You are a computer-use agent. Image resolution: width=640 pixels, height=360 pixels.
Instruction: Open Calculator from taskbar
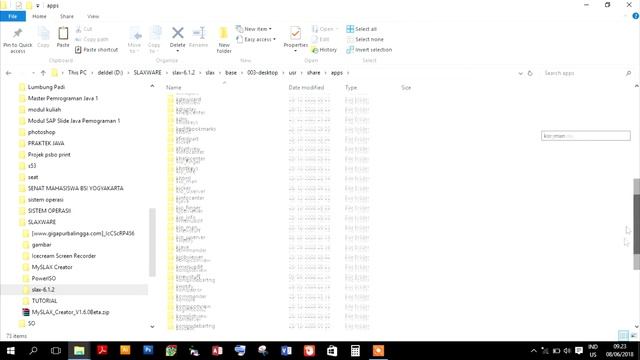pos(355,351)
